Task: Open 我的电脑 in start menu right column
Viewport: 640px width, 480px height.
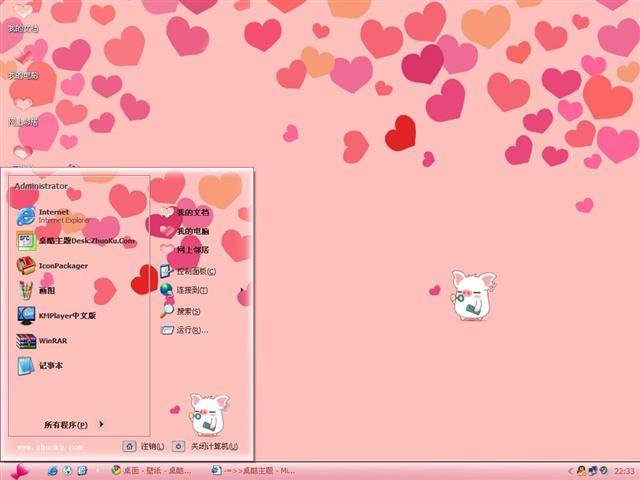Action: click(x=184, y=231)
